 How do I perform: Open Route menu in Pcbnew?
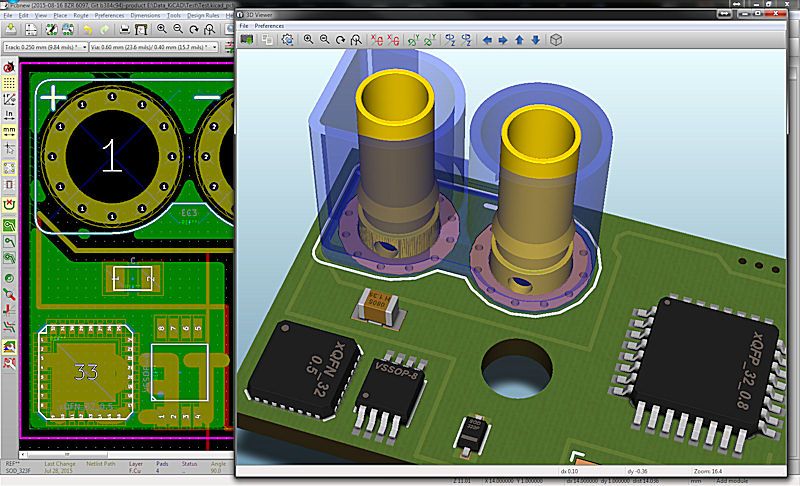click(81, 16)
